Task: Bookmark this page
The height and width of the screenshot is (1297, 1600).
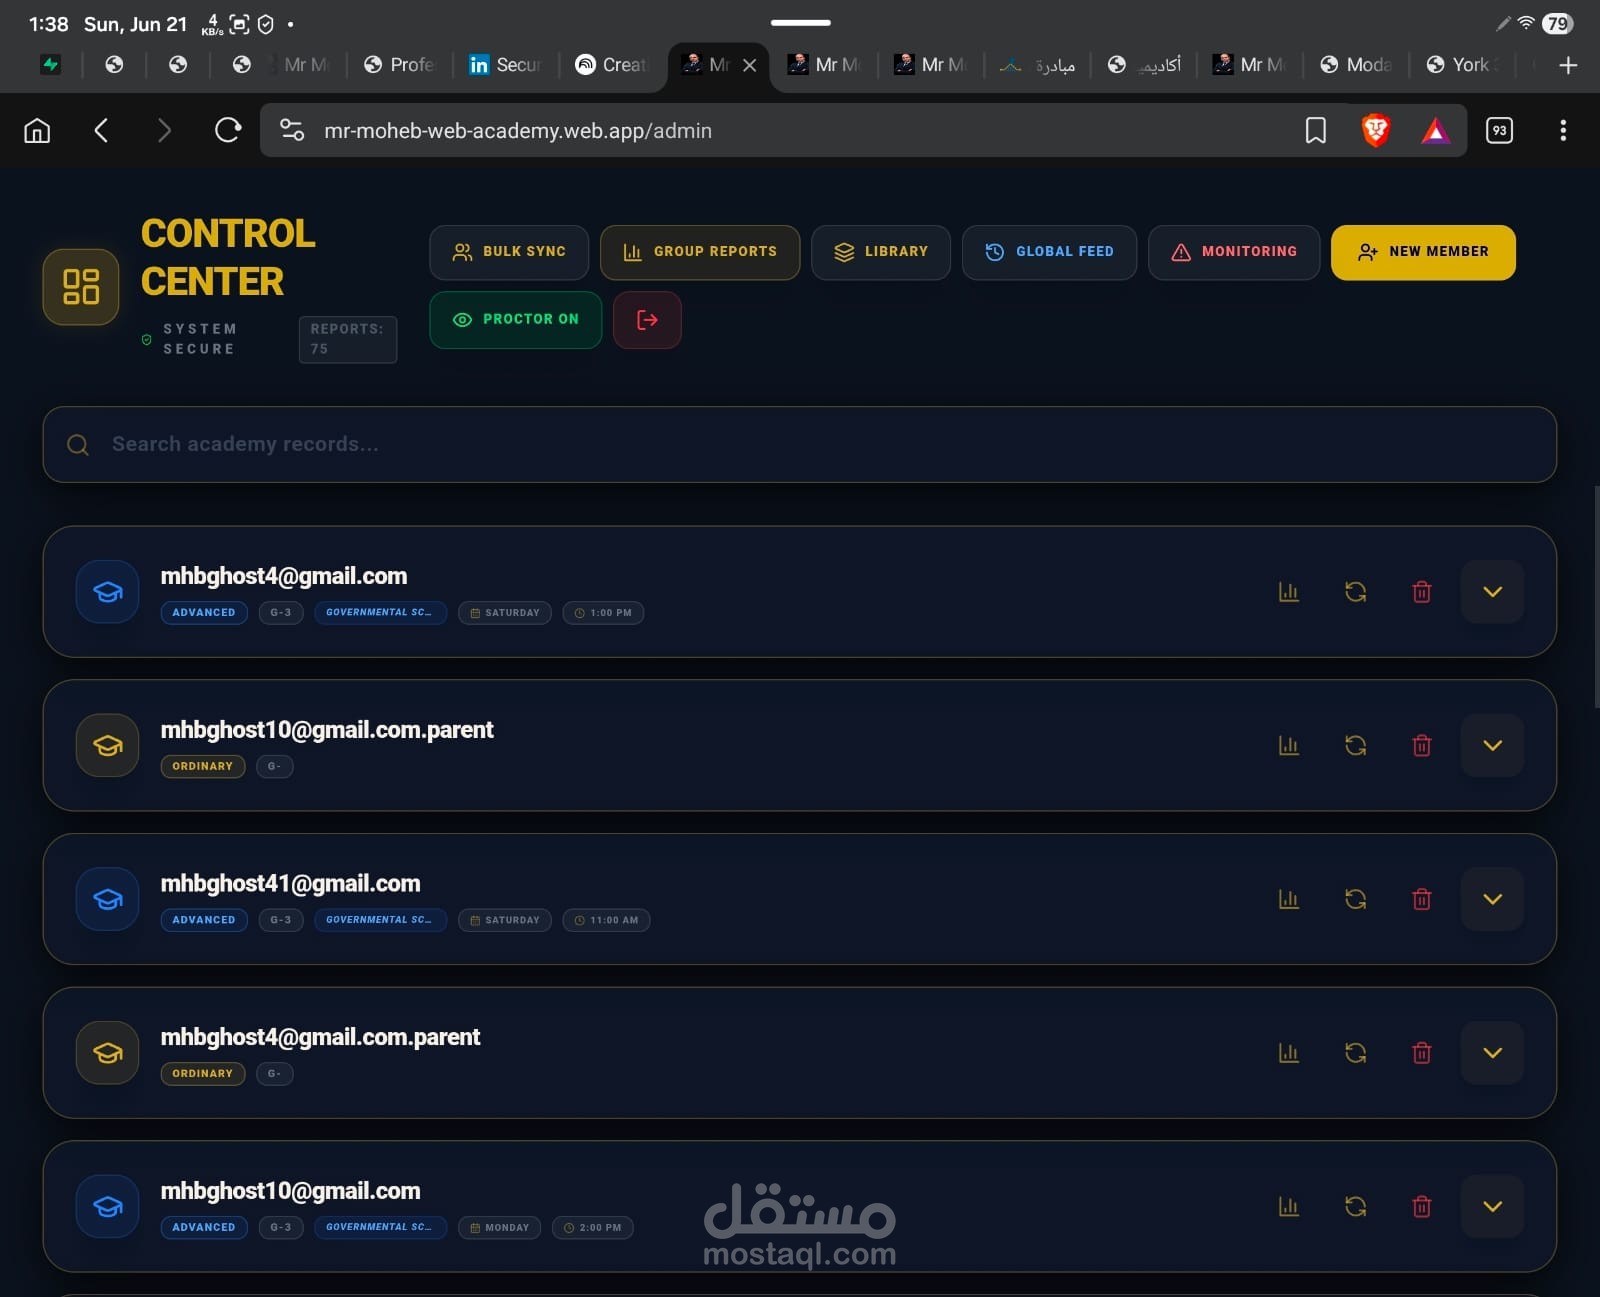Action: [1316, 131]
